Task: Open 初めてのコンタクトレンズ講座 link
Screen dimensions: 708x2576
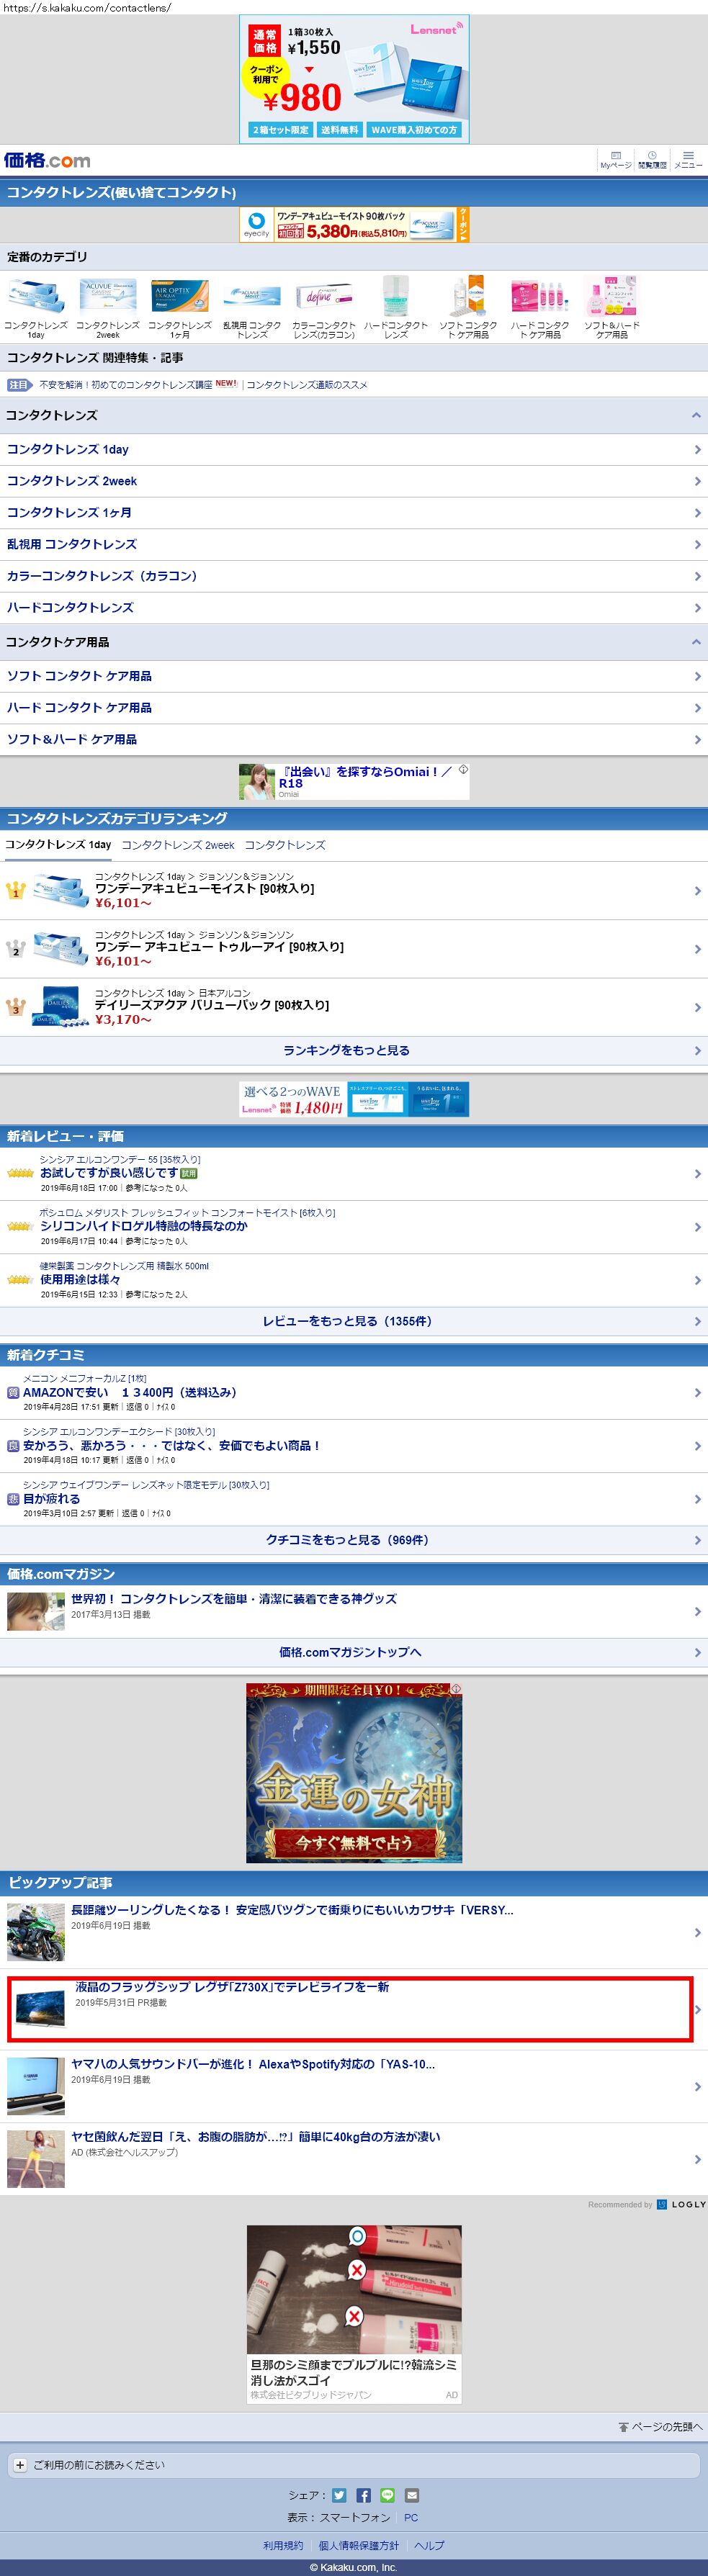Action: (x=125, y=385)
